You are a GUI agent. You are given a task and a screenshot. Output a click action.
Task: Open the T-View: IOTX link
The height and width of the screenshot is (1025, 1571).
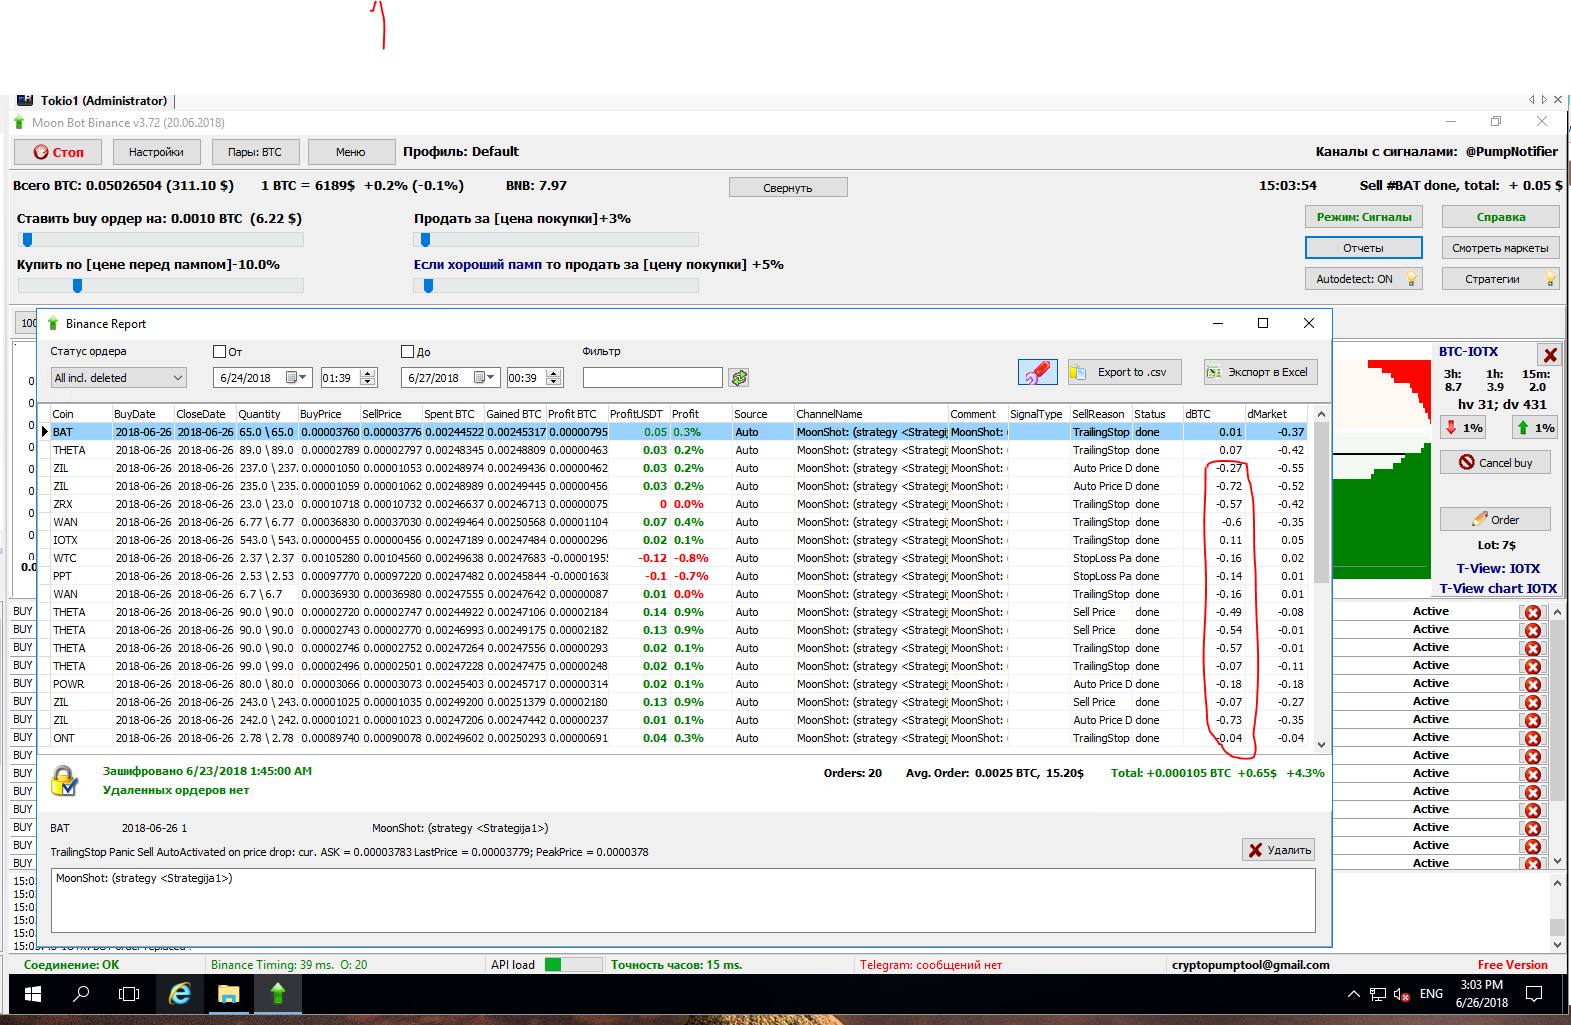pos(1498,569)
